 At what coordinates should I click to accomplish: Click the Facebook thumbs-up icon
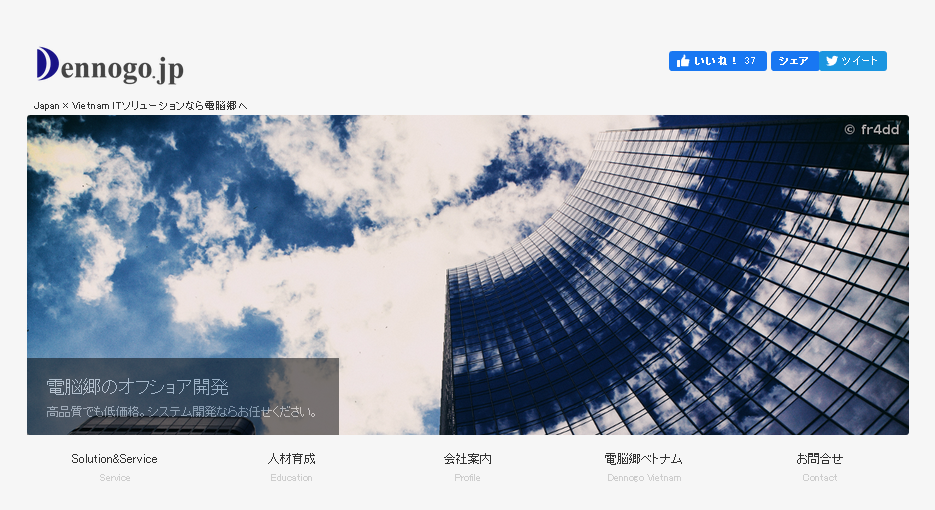683,61
